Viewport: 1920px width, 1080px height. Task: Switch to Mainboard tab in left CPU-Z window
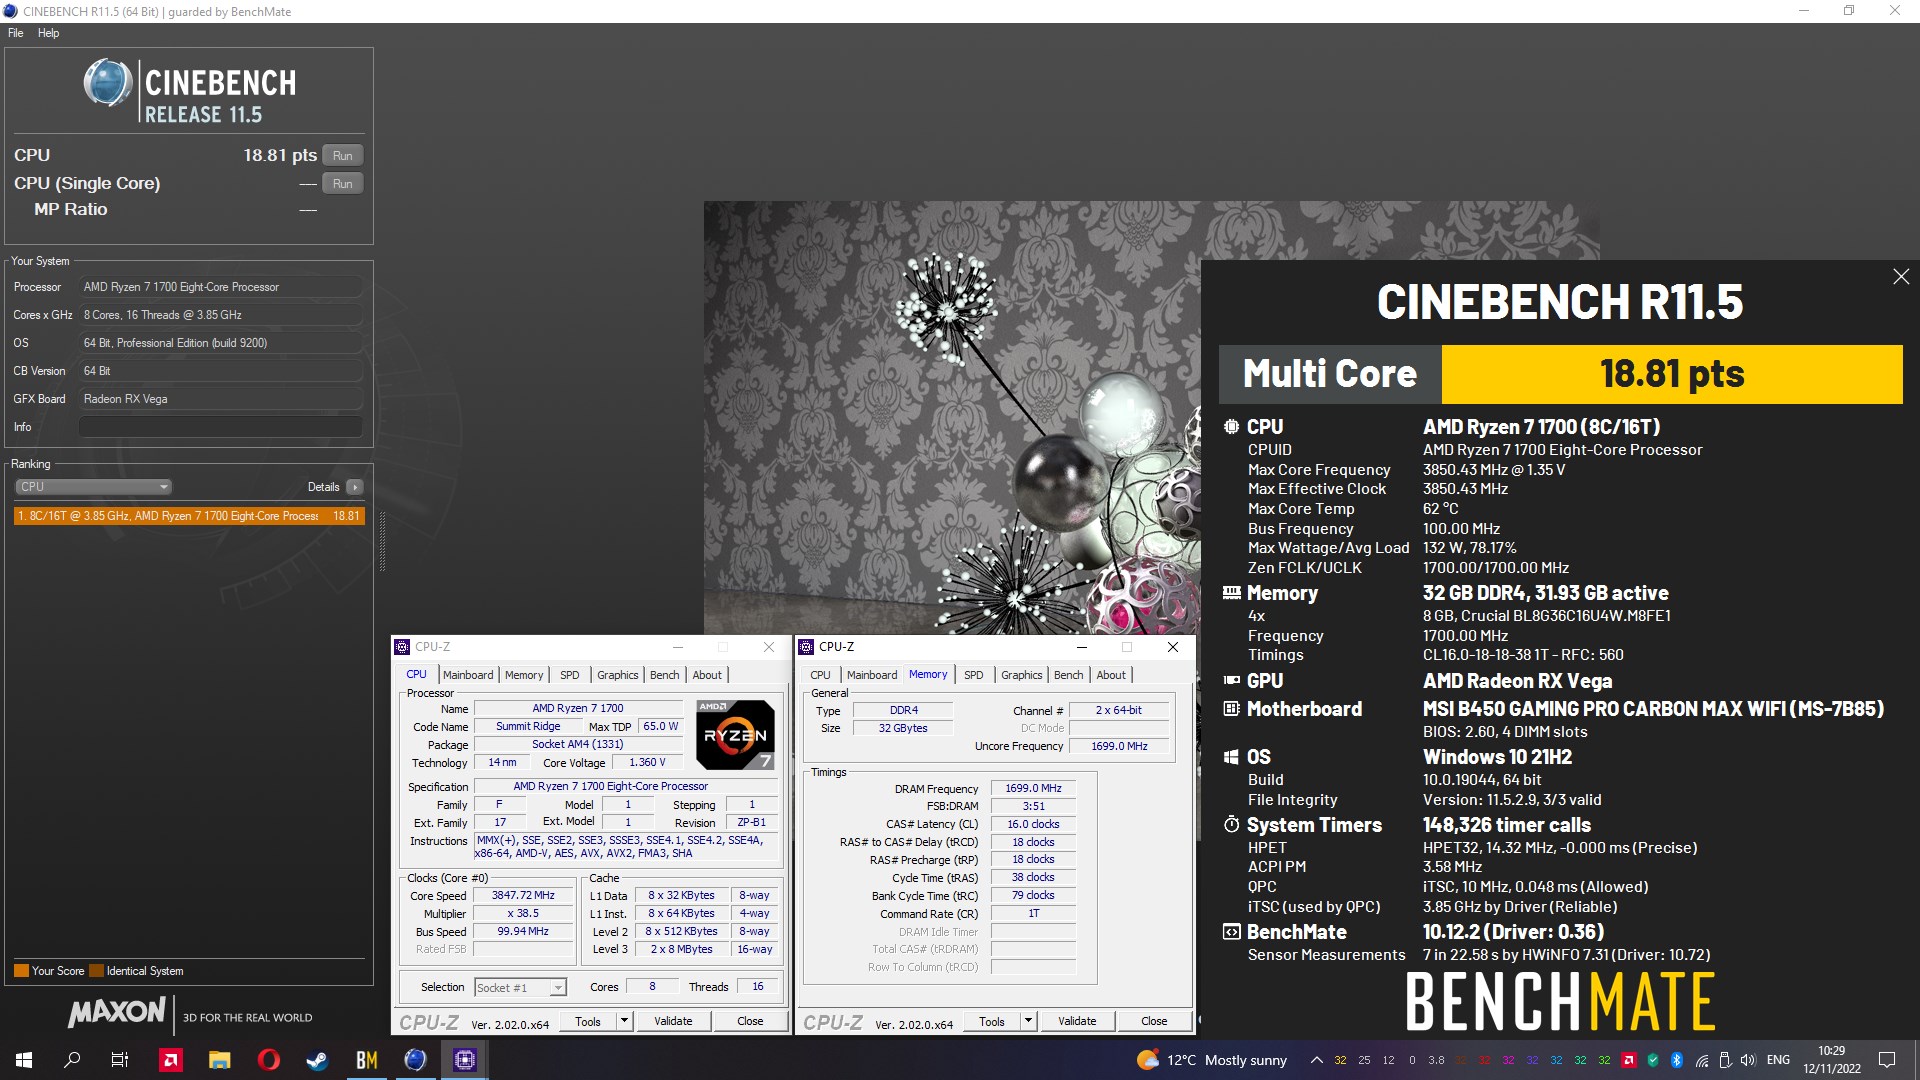pyautogui.click(x=468, y=675)
